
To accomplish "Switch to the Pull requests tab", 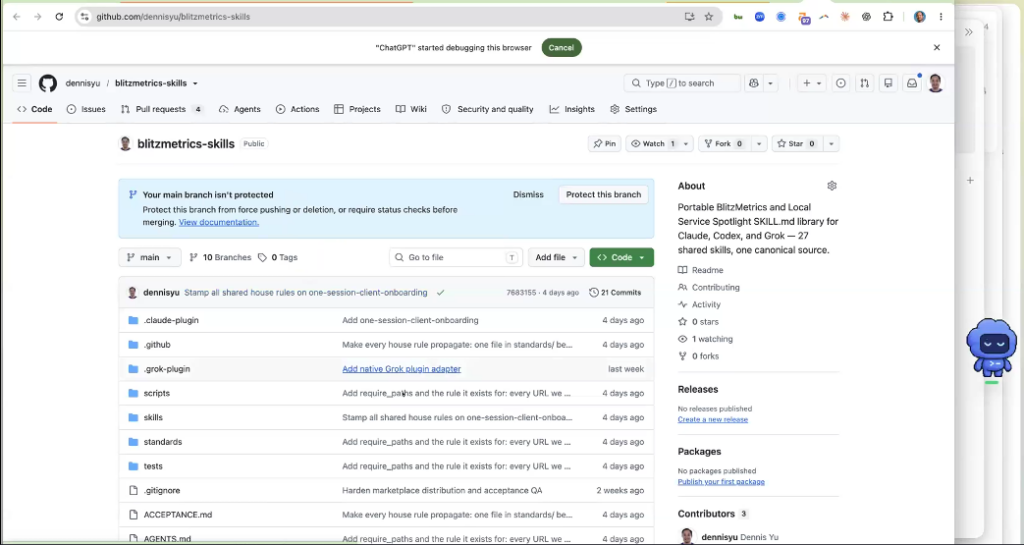I will (x=161, y=109).
